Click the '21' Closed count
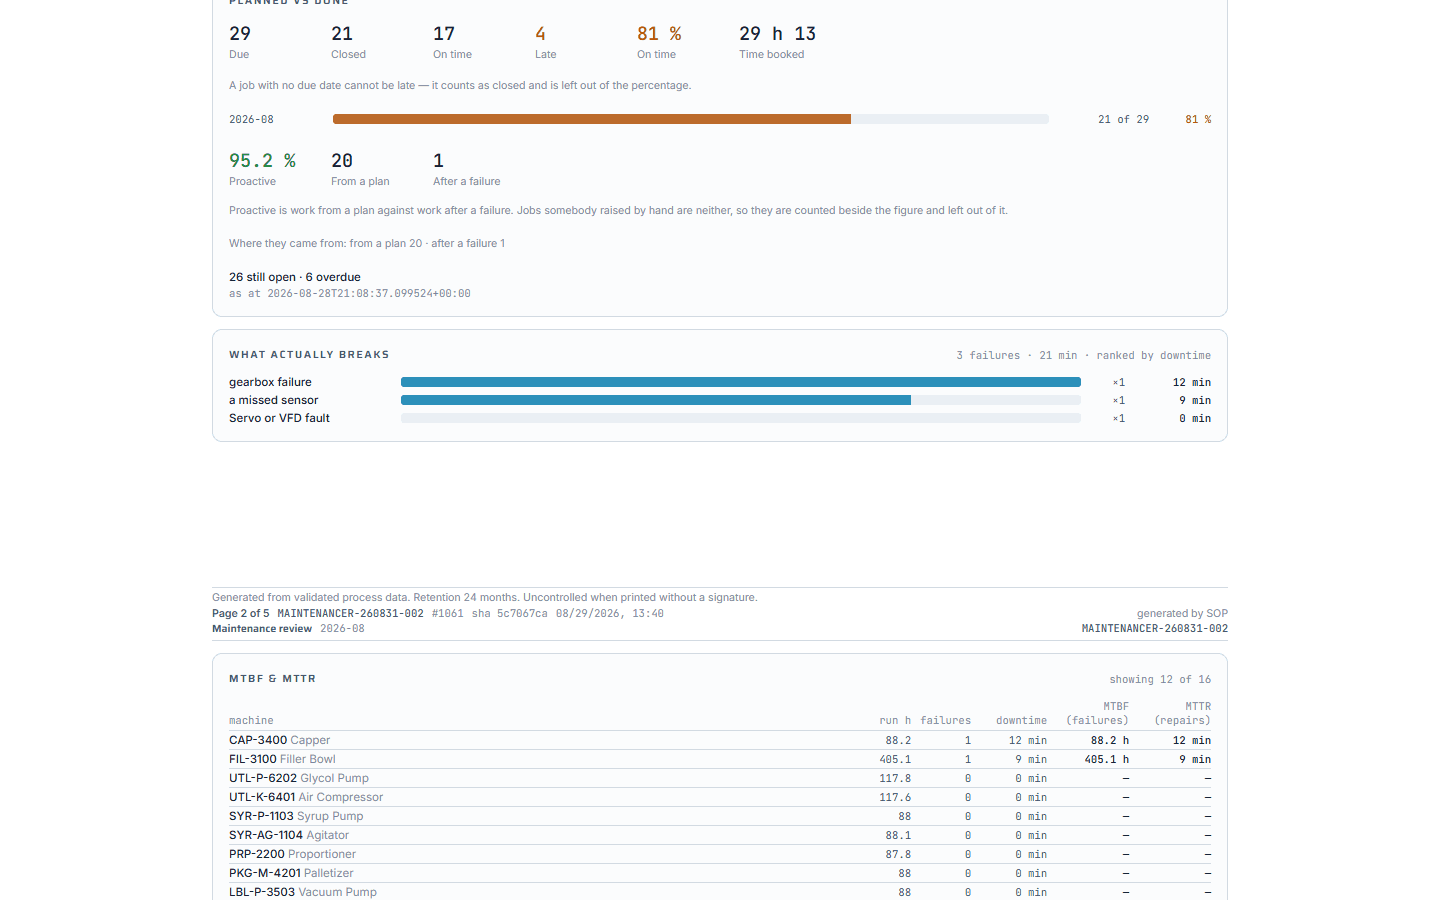 coord(342,34)
